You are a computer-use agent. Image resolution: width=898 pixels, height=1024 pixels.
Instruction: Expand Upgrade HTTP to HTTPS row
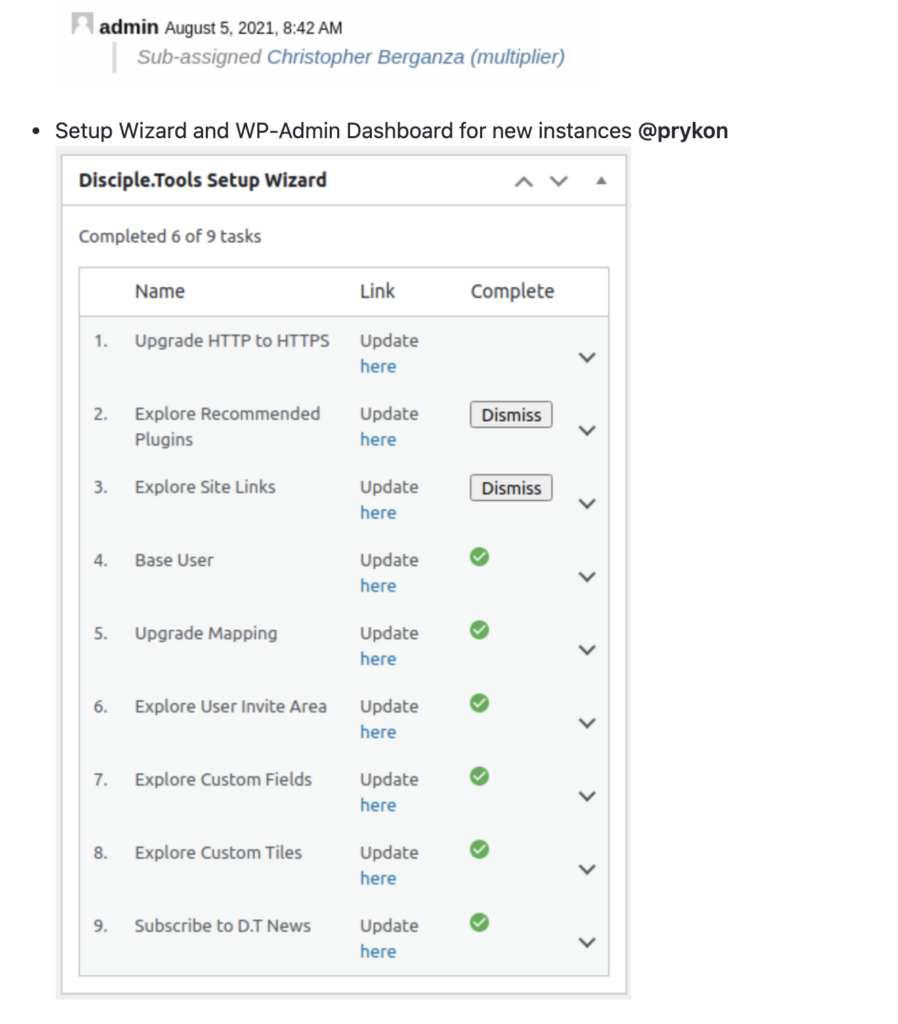587,358
